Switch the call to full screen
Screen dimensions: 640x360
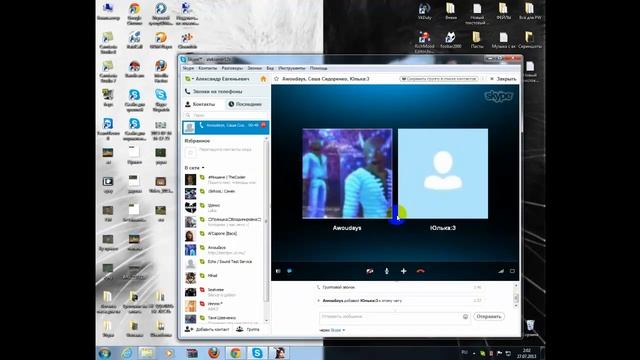[512, 271]
